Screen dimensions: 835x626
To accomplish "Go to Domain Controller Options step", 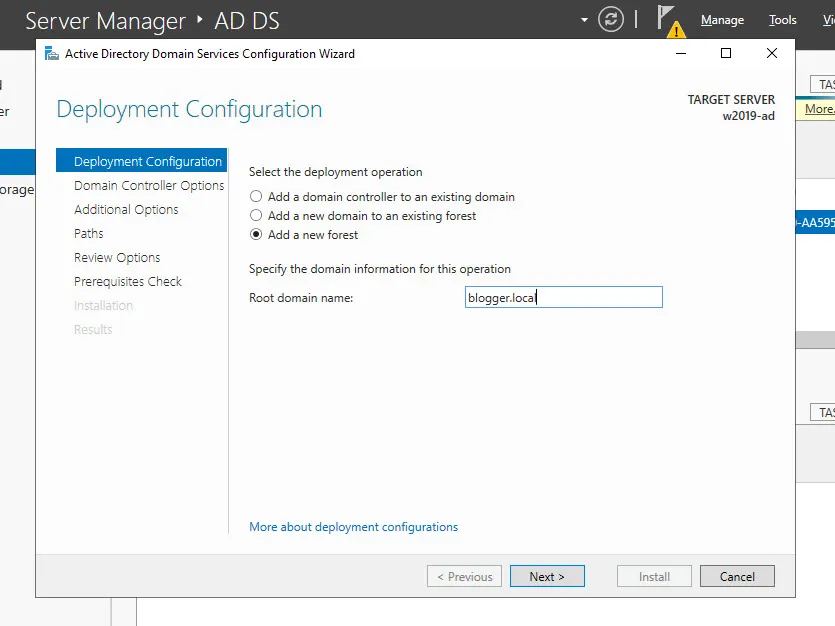I will (x=149, y=186).
